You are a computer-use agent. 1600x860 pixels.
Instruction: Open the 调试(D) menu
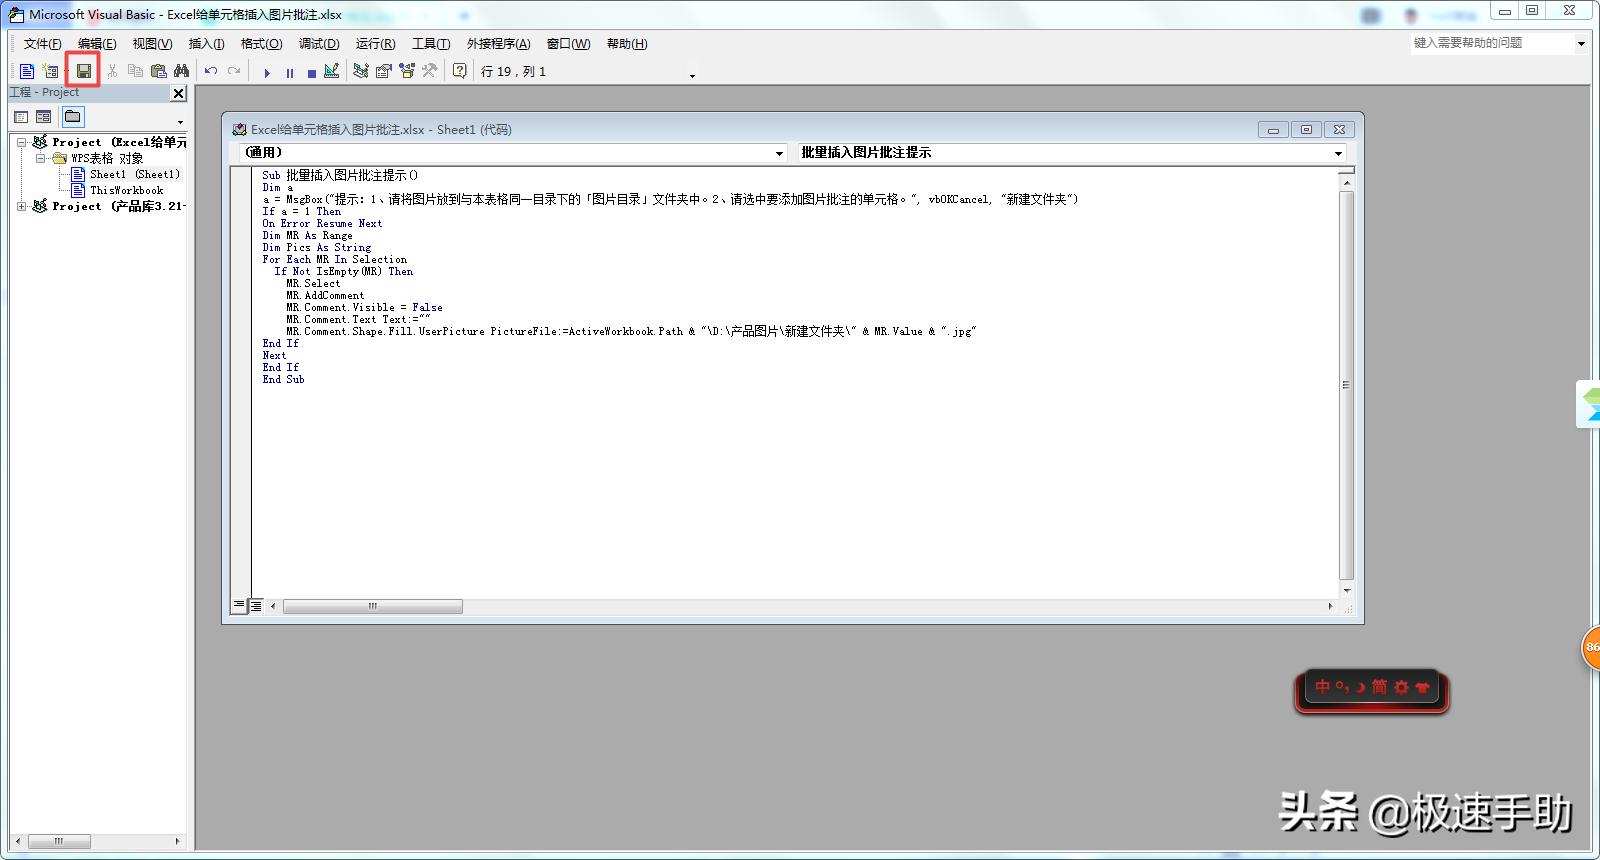click(x=319, y=44)
